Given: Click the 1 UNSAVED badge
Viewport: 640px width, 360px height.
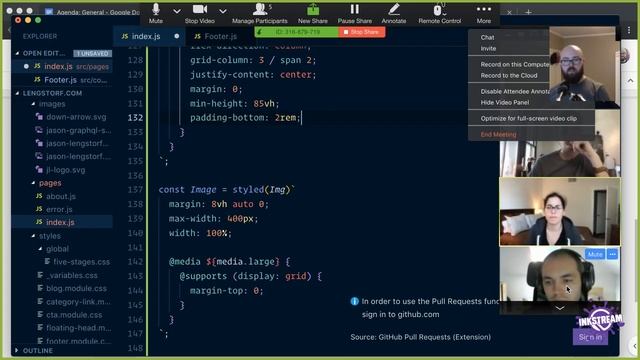Looking at the screenshot, I should tap(93, 53).
